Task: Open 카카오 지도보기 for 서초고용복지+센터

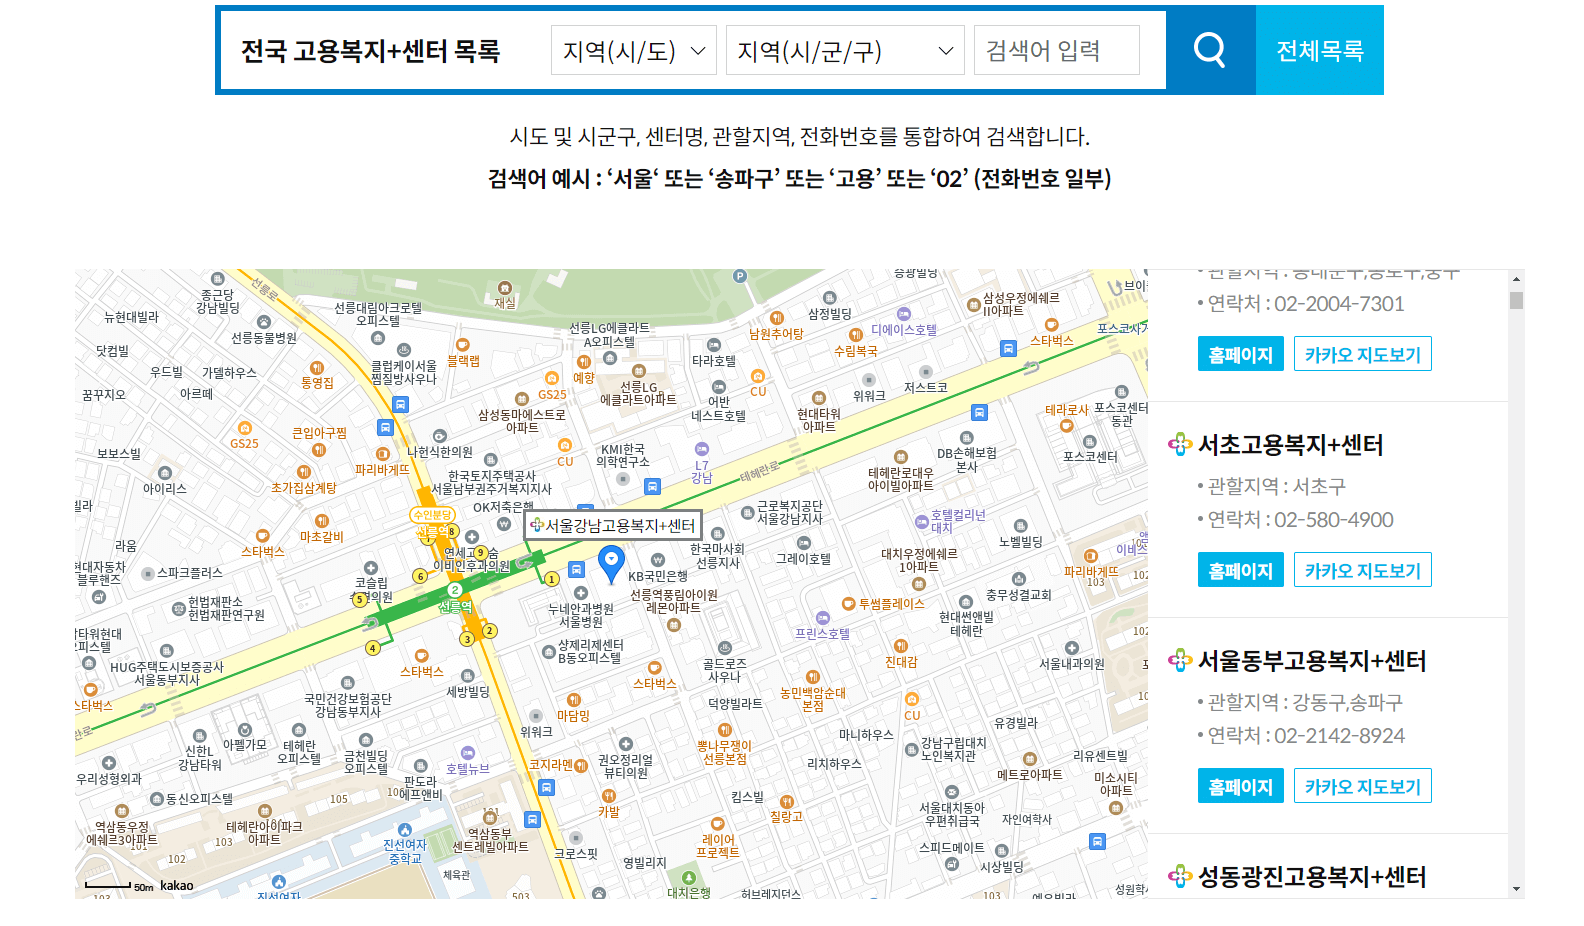Action: [1362, 570]
